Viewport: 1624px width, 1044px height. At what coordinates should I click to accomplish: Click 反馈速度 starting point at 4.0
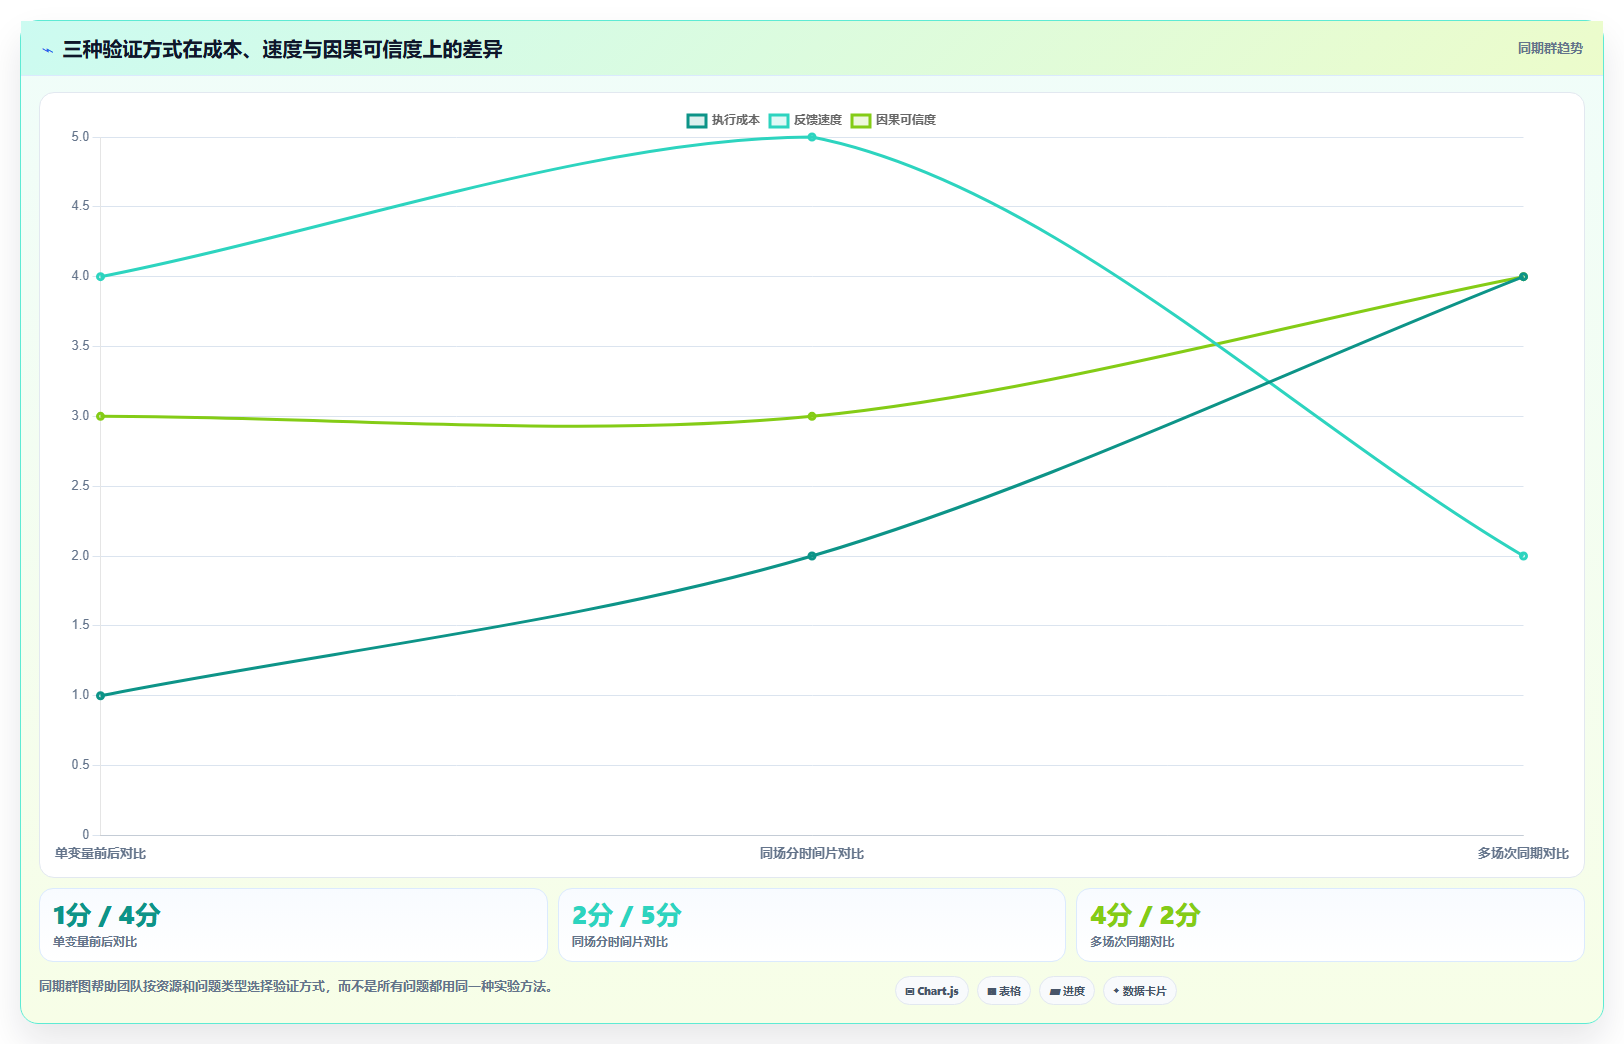(x=100, y=277)
